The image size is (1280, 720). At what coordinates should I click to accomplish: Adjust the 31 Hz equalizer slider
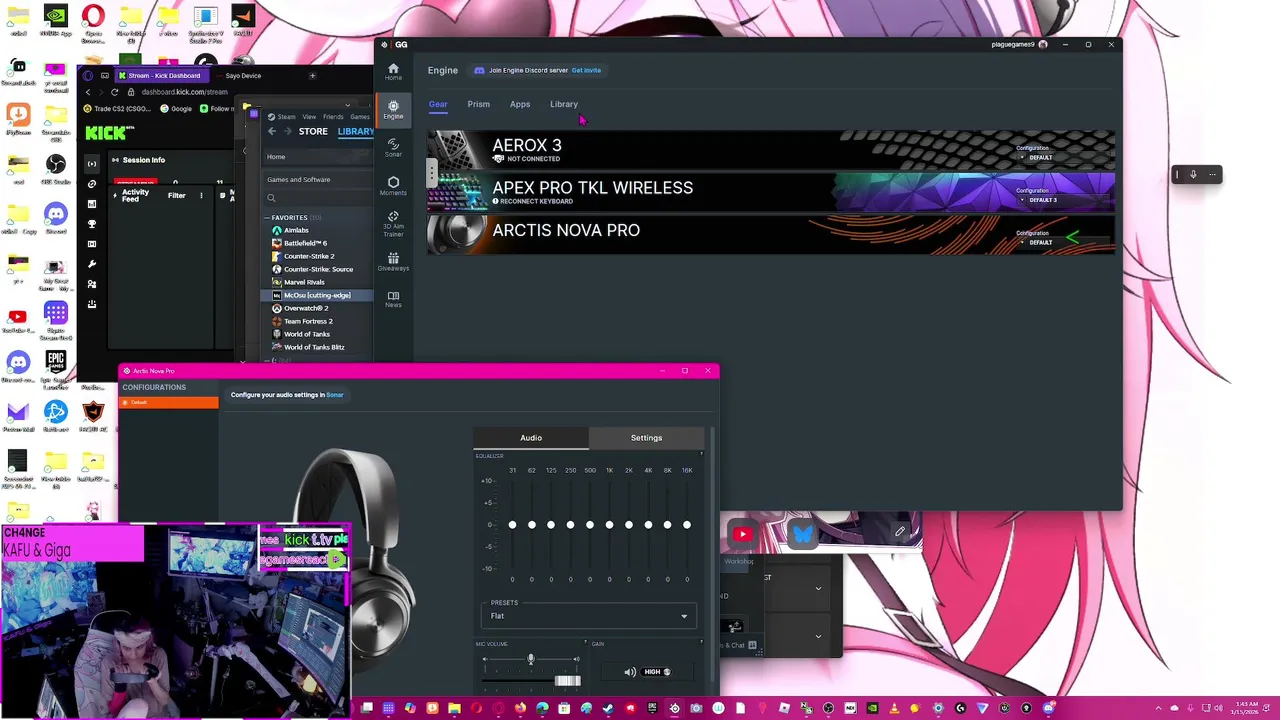pyautogui.click(x=512, y=525)
